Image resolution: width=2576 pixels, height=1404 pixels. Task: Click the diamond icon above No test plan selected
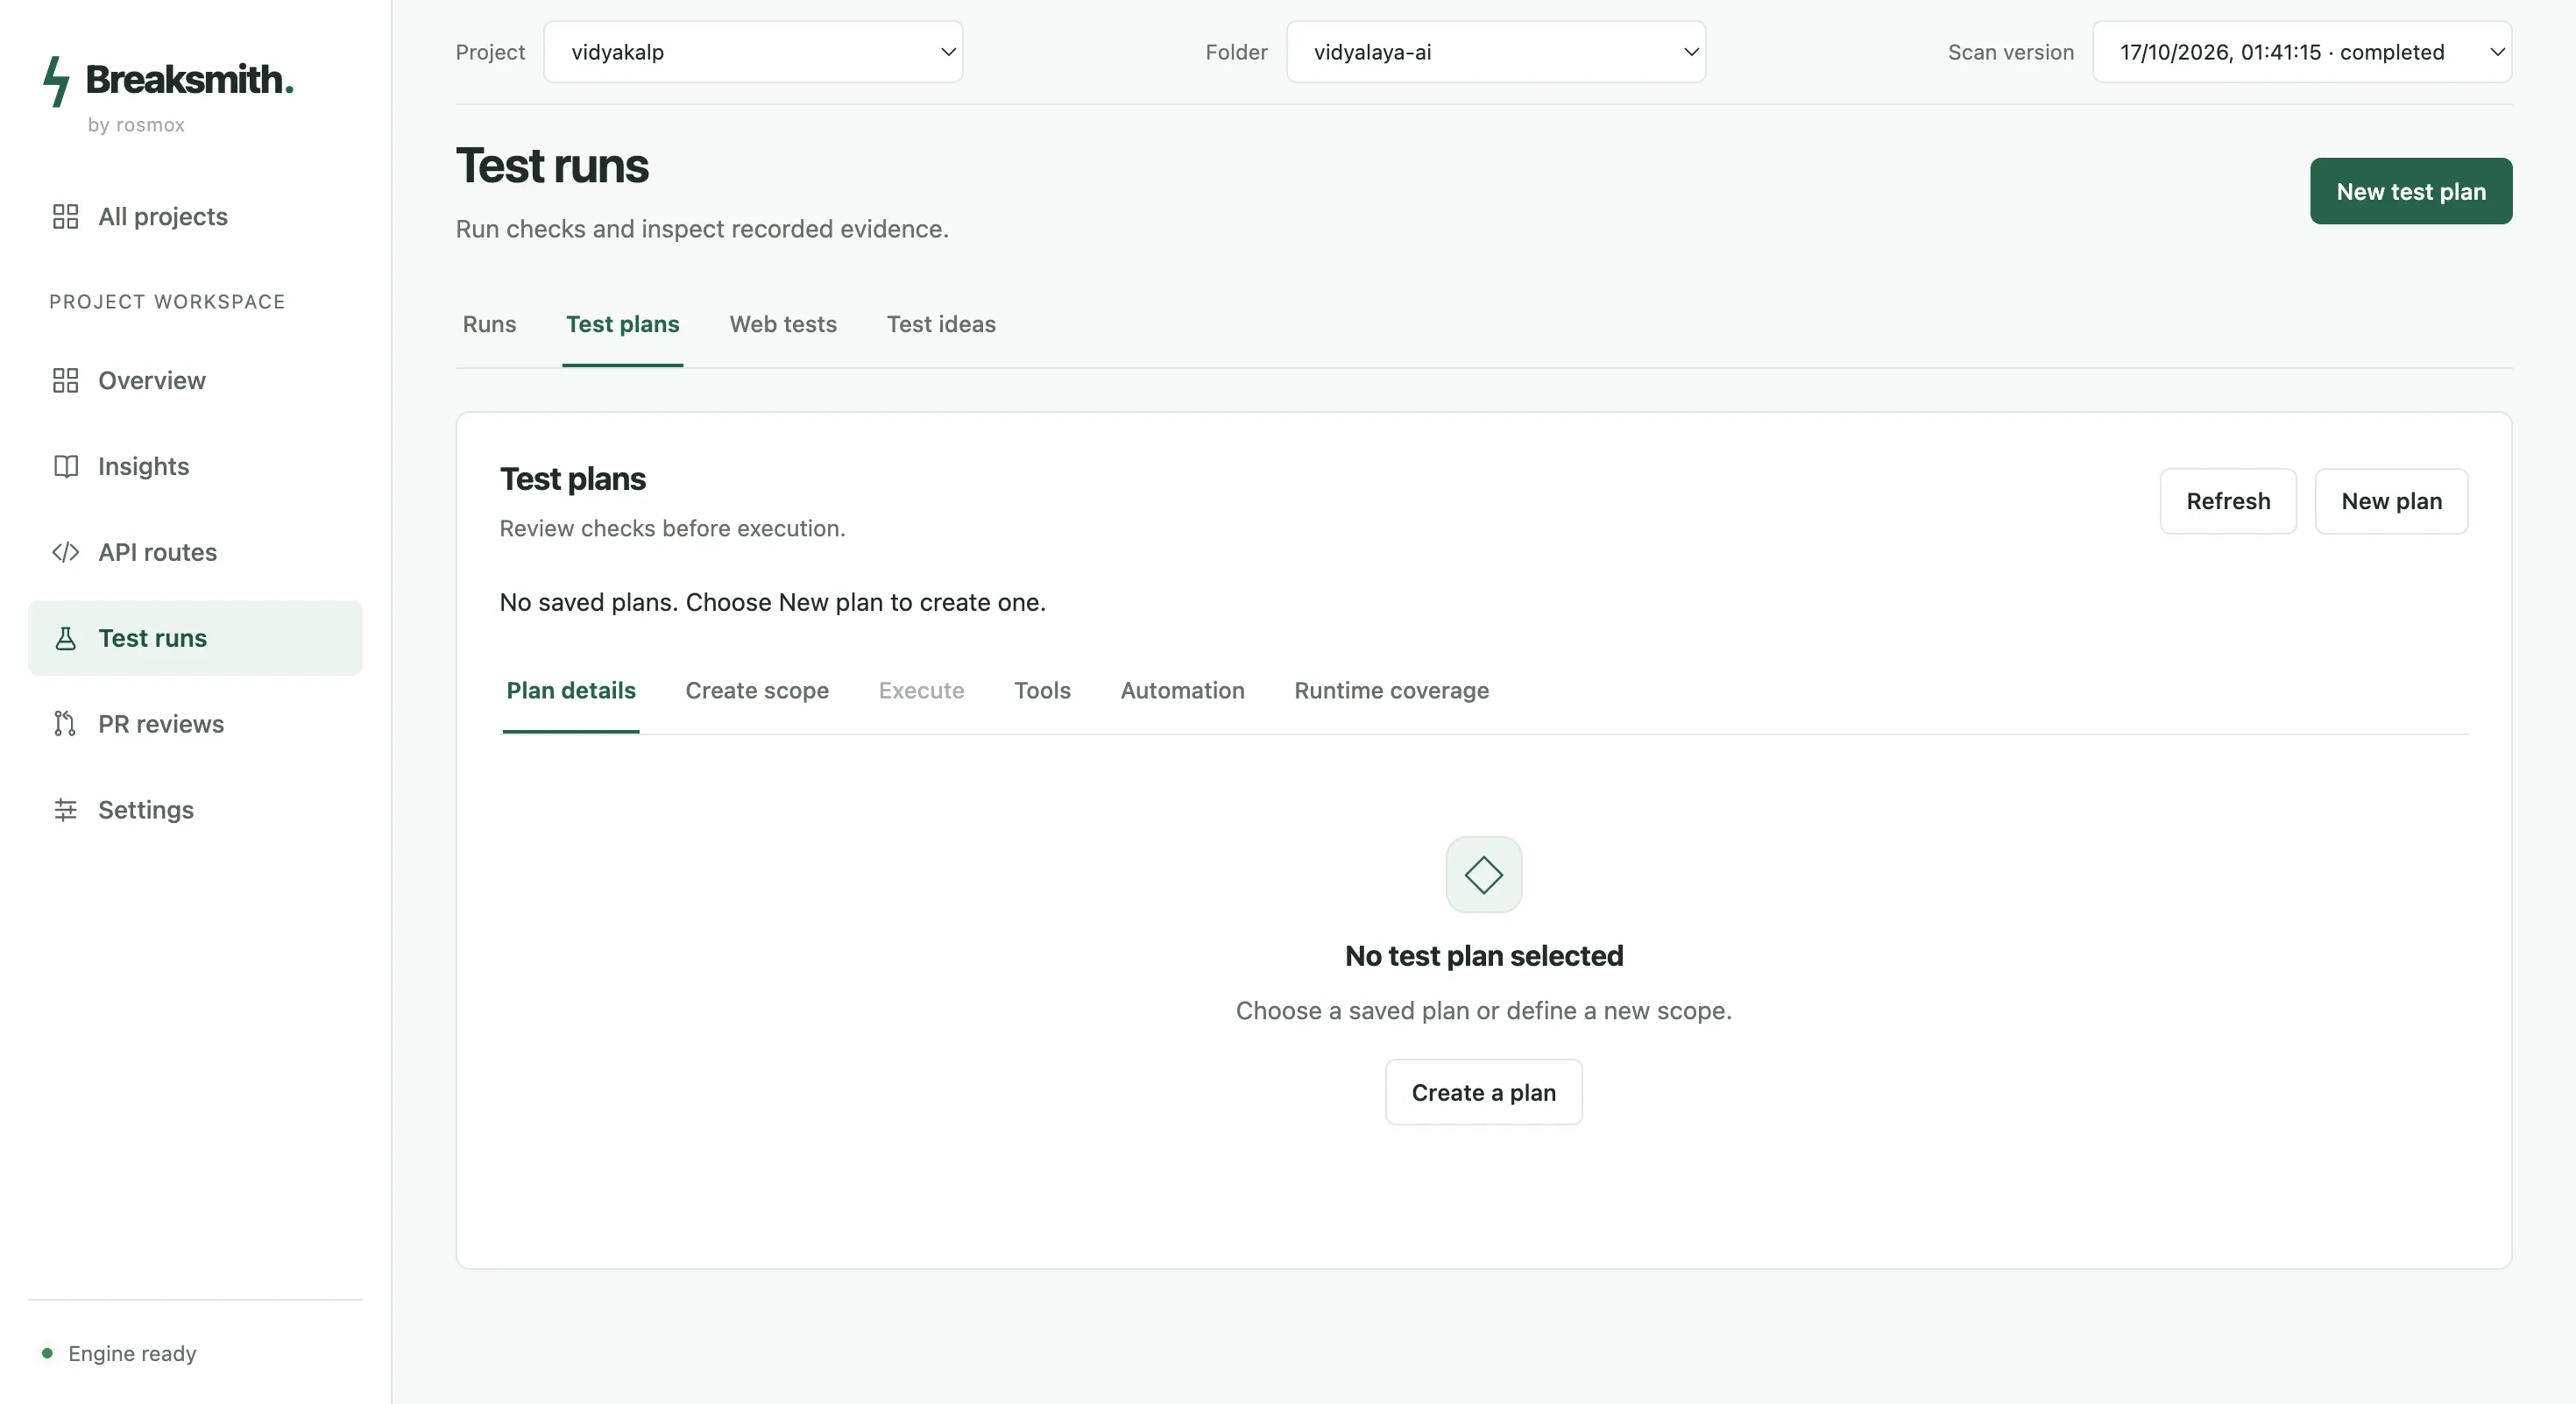pos(1484,875)
